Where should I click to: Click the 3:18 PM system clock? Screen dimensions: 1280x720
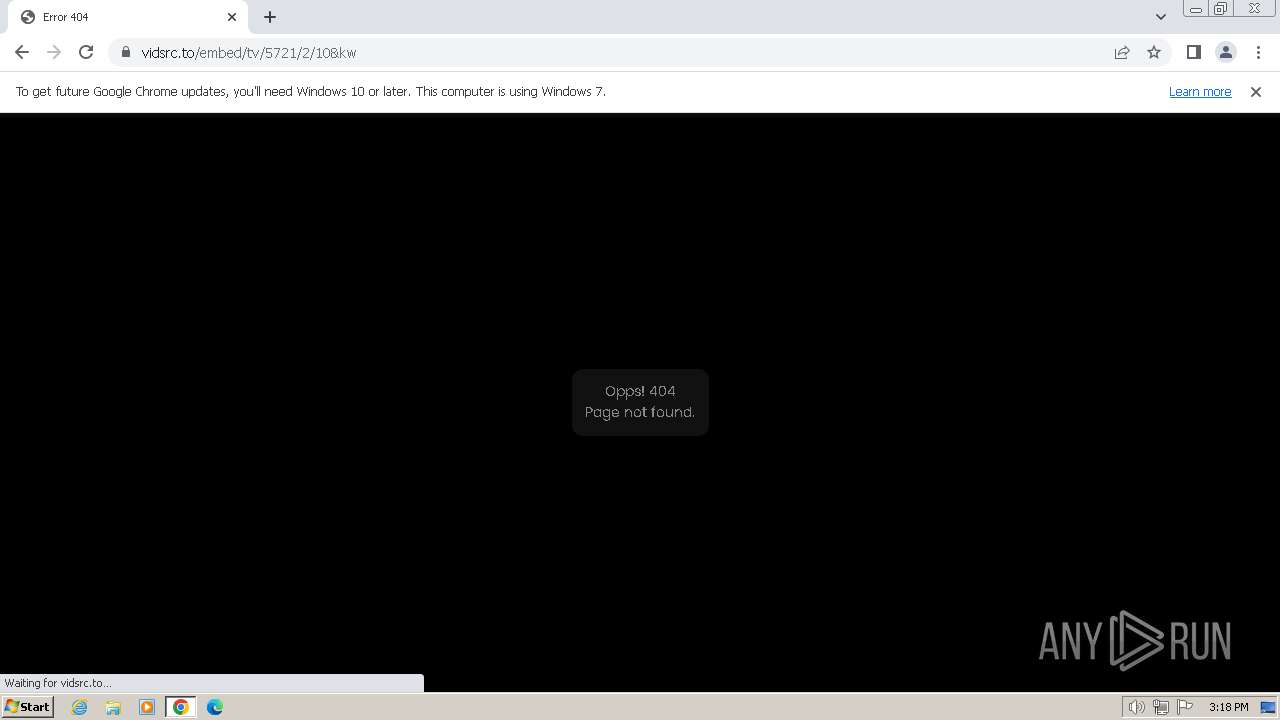click(1228, 707)
